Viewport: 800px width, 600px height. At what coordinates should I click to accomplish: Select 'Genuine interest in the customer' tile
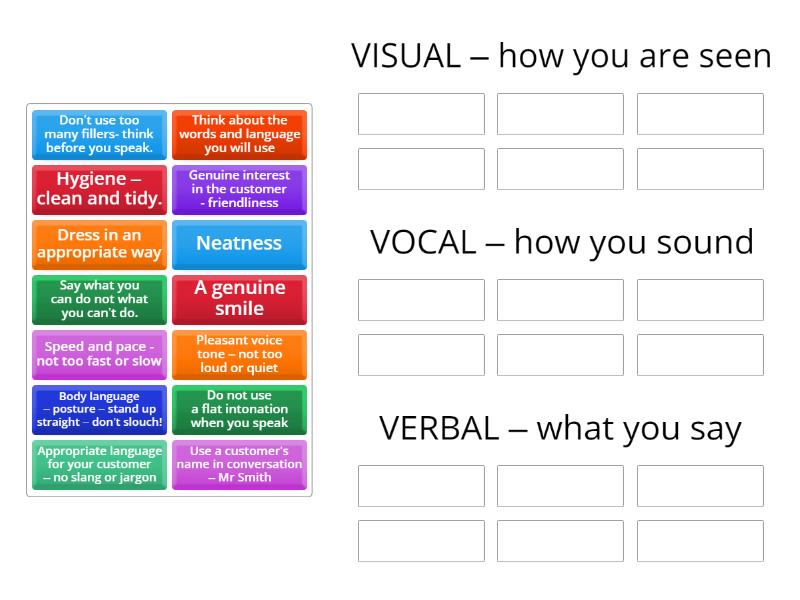(x=239, y=190)
